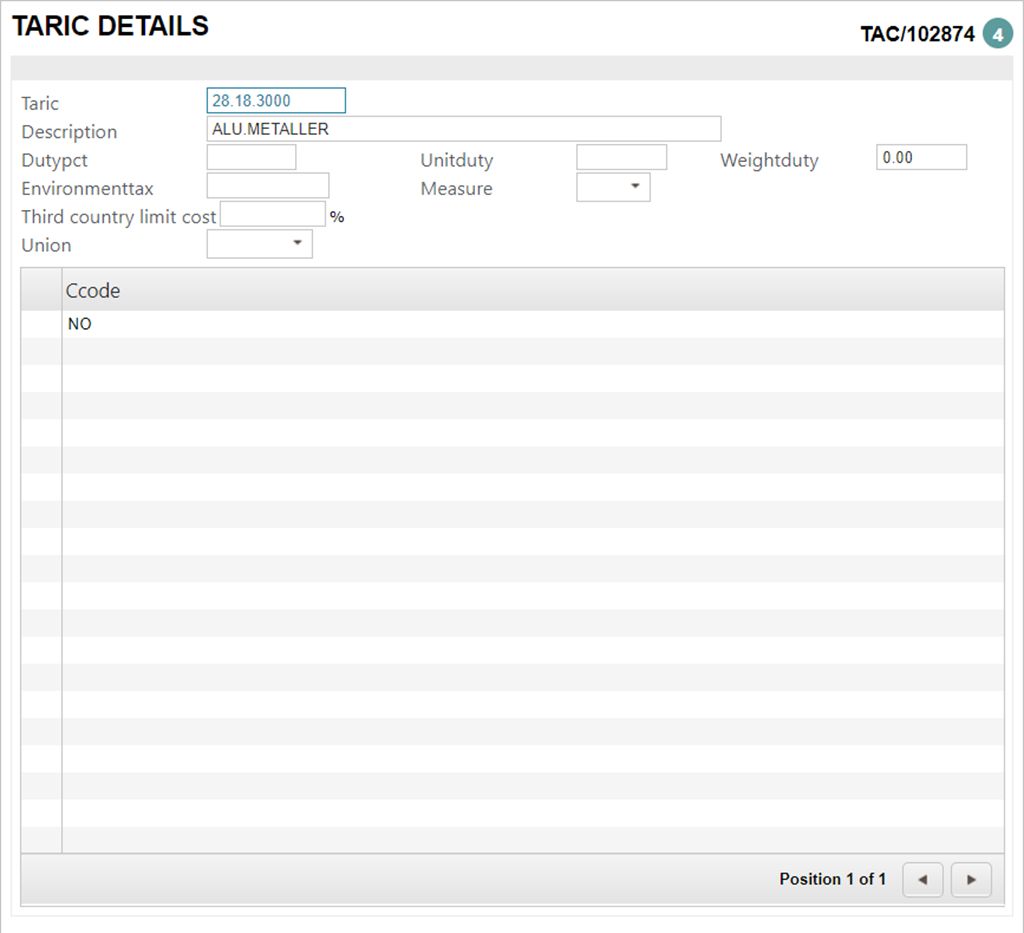Click the blank header cell left of Ccode
Viewport: 1024px width, 933px height.
tap(41, 291)
